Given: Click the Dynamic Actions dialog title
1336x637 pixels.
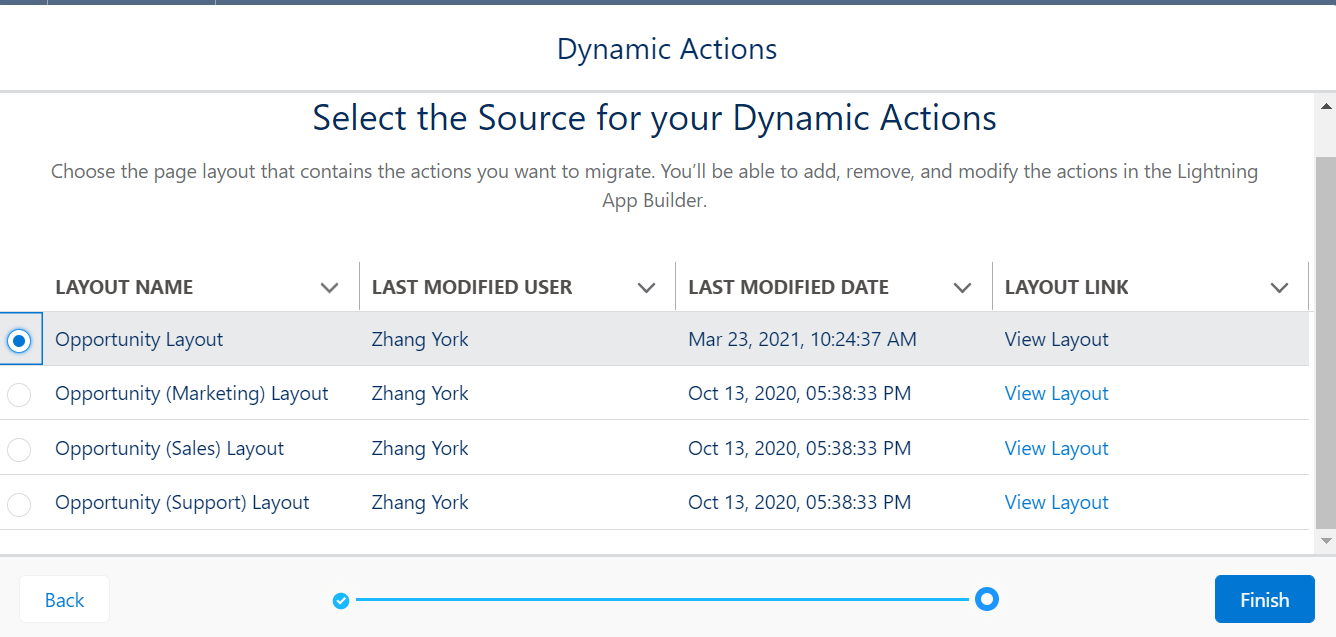Looking at the screenshot, I should pos(667,49).
